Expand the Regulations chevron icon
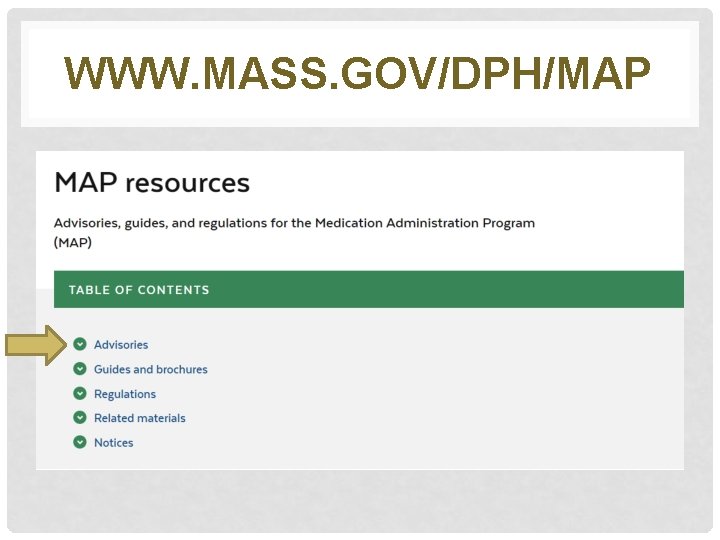Viewport: 720px width, 540px height. tap(80, 394)
